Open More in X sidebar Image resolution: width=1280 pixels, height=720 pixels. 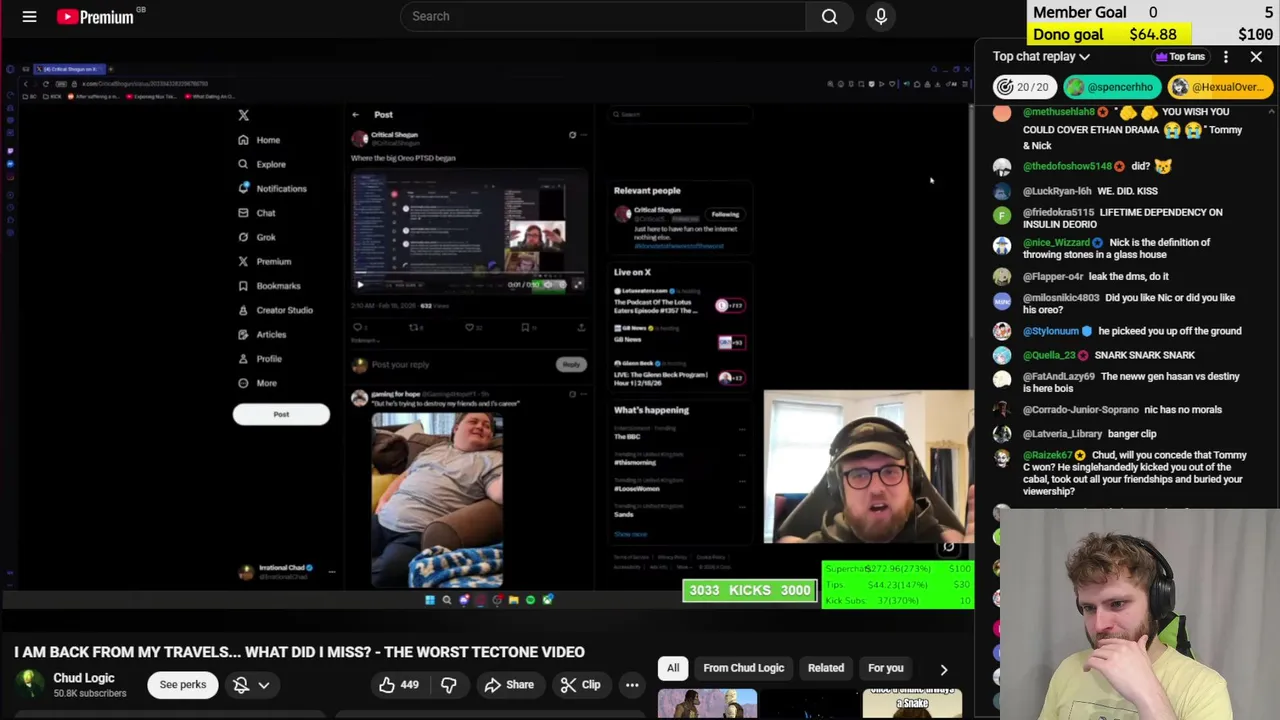click(258, 383)
